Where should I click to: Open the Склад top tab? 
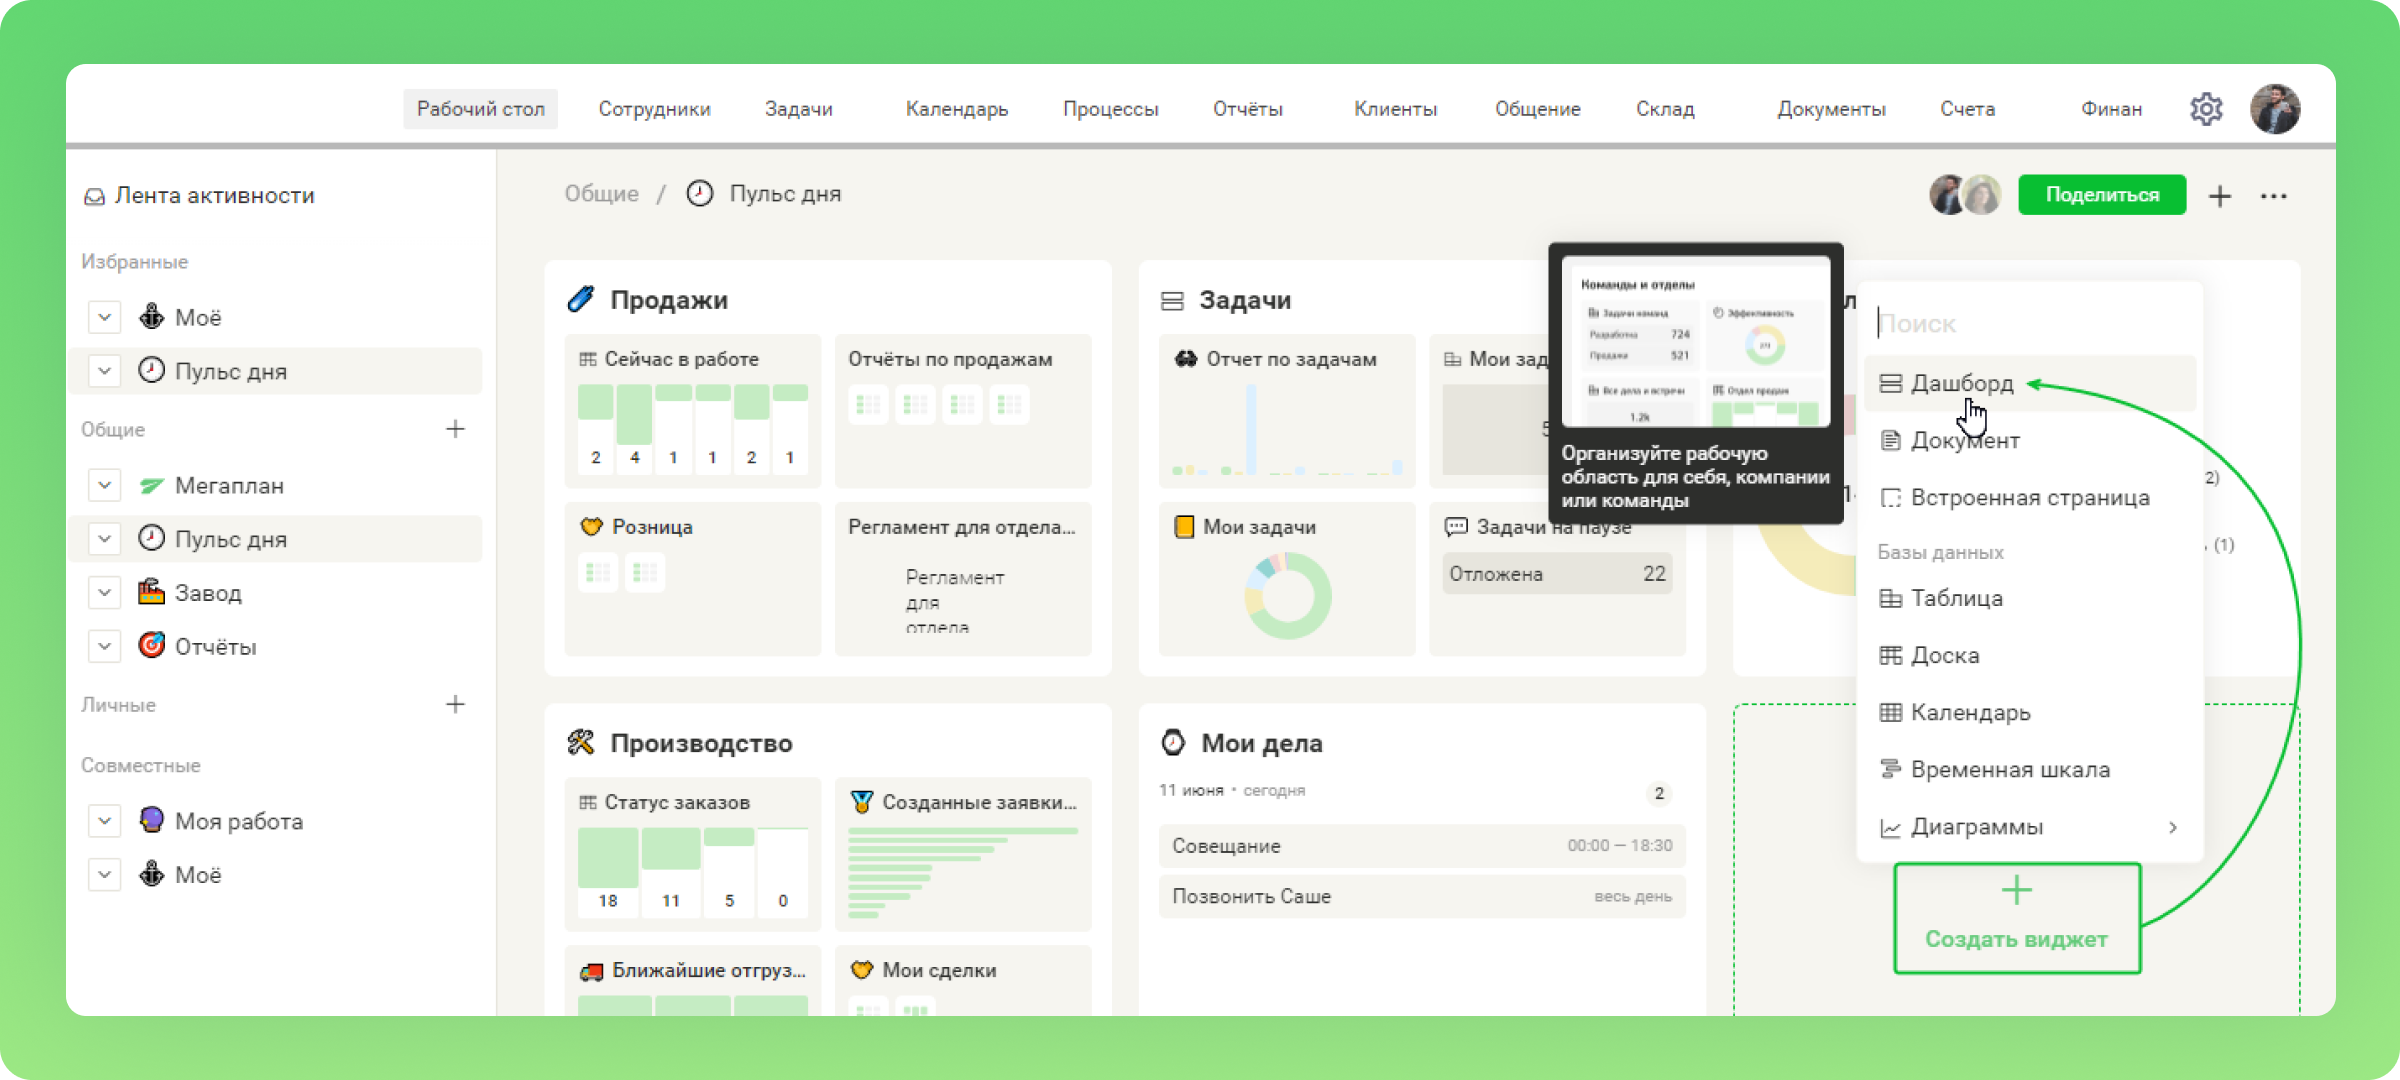[1666, 109]
